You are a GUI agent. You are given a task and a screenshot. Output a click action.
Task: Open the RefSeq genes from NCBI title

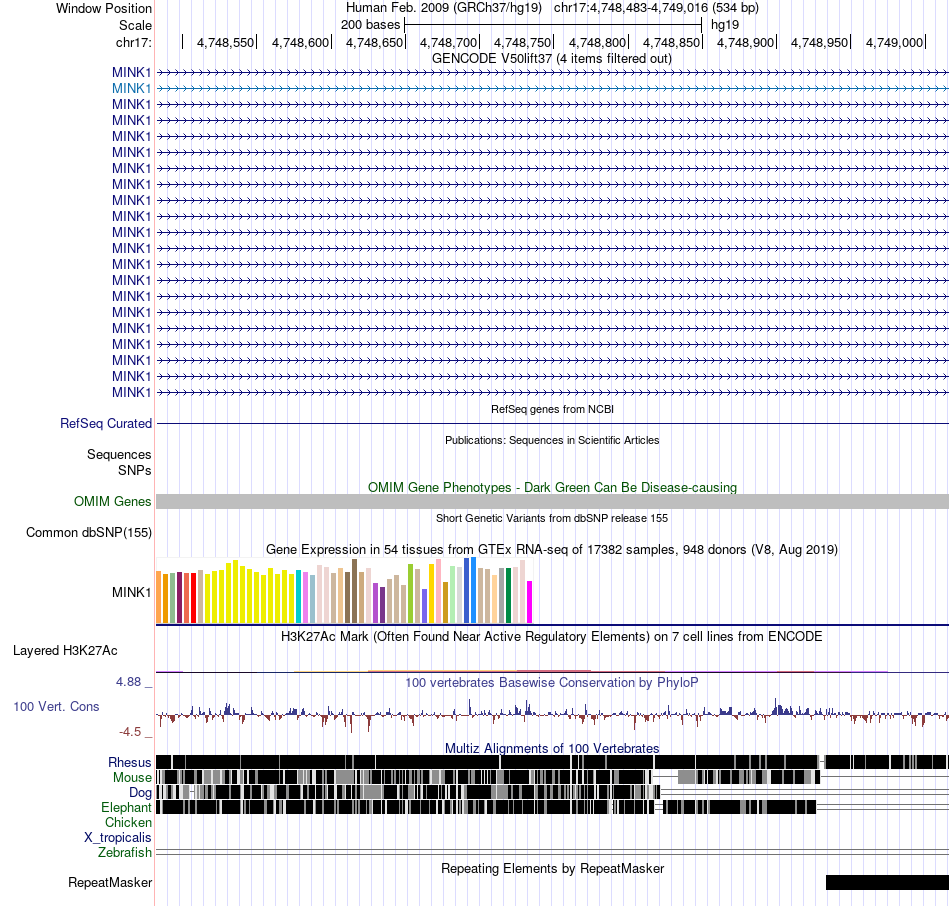coord(552,409)
